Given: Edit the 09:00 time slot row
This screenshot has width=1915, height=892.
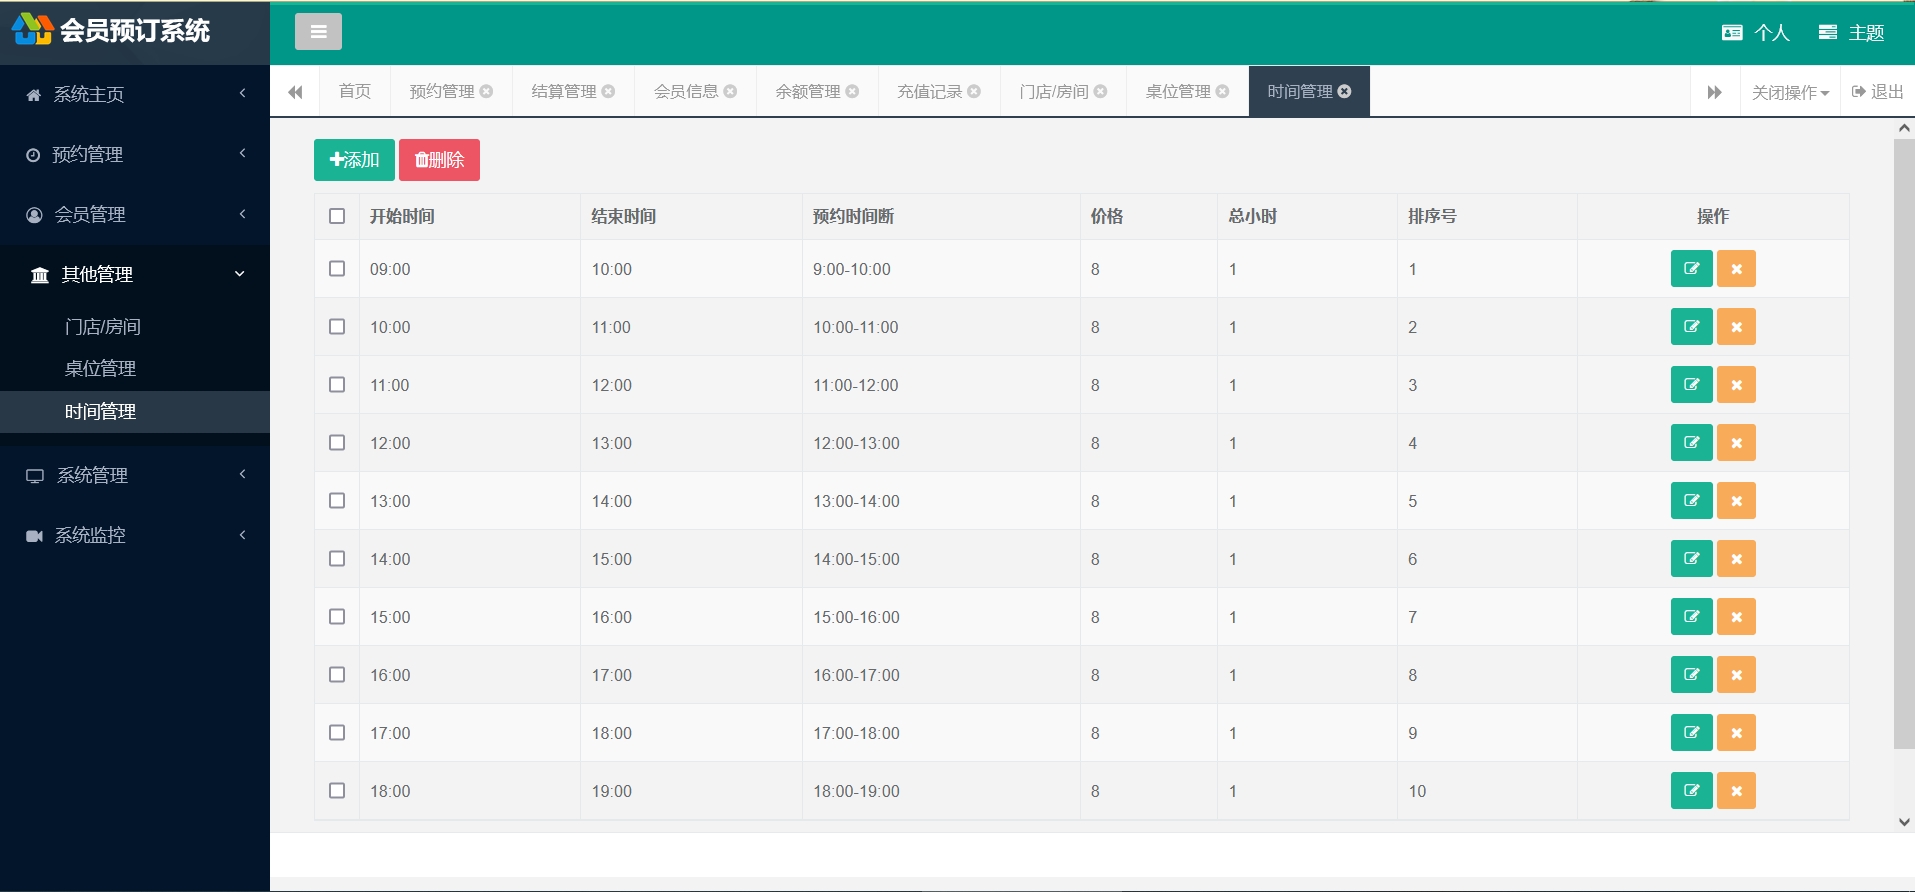Looking at the screenshot, I should [x=1691, y=269].
